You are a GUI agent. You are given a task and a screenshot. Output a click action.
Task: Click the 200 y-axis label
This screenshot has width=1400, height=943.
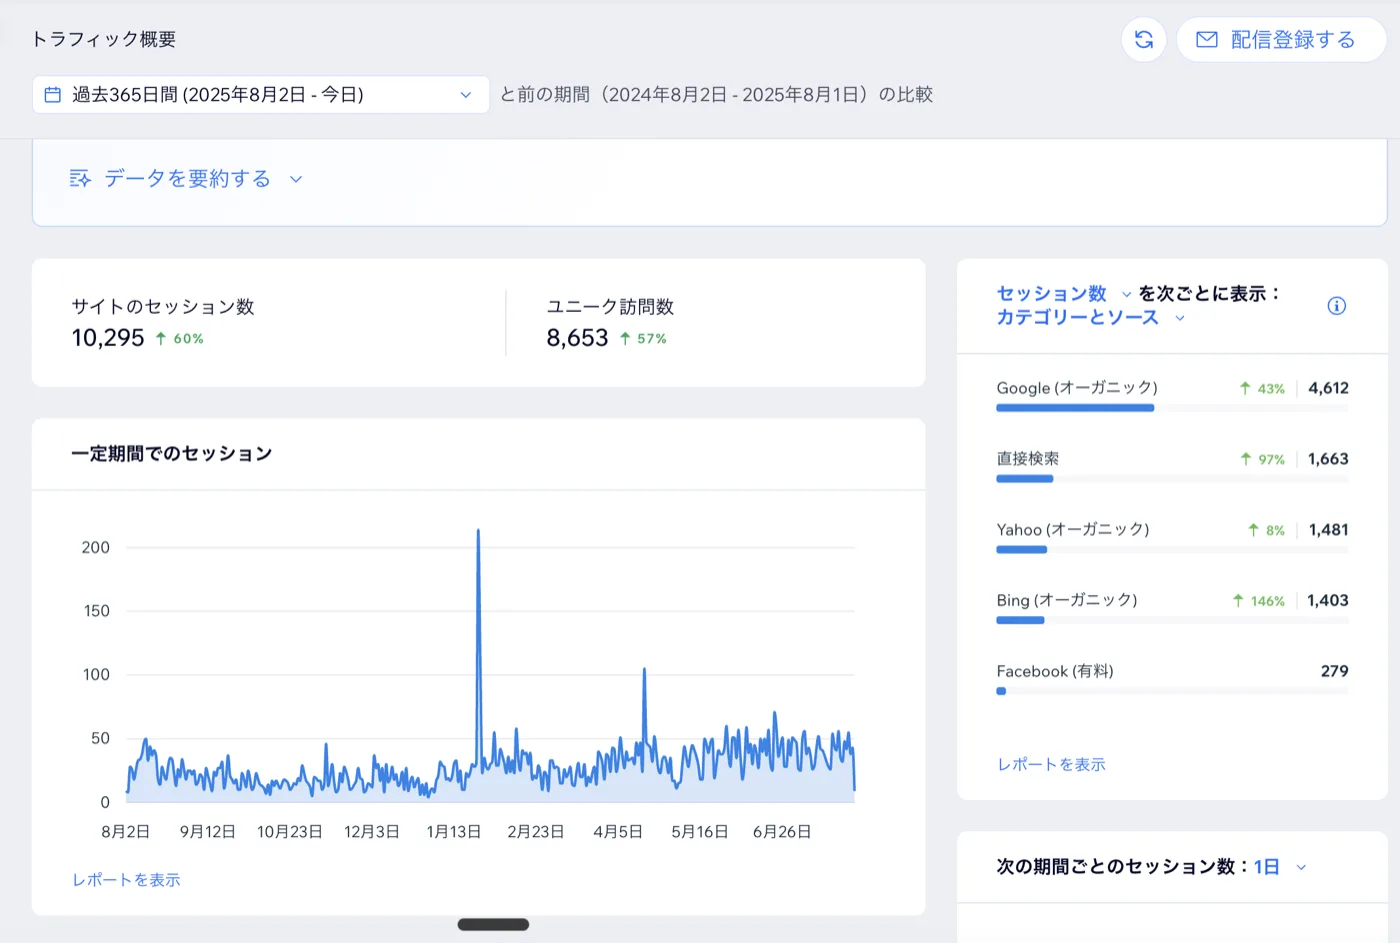(96, 547)
